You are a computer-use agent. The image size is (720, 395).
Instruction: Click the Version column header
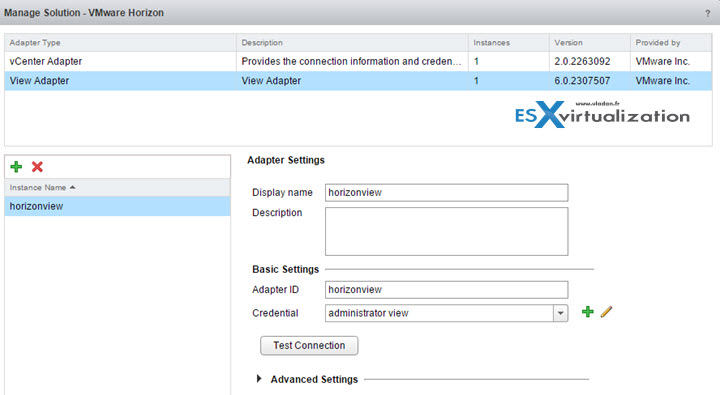[590, 43]
